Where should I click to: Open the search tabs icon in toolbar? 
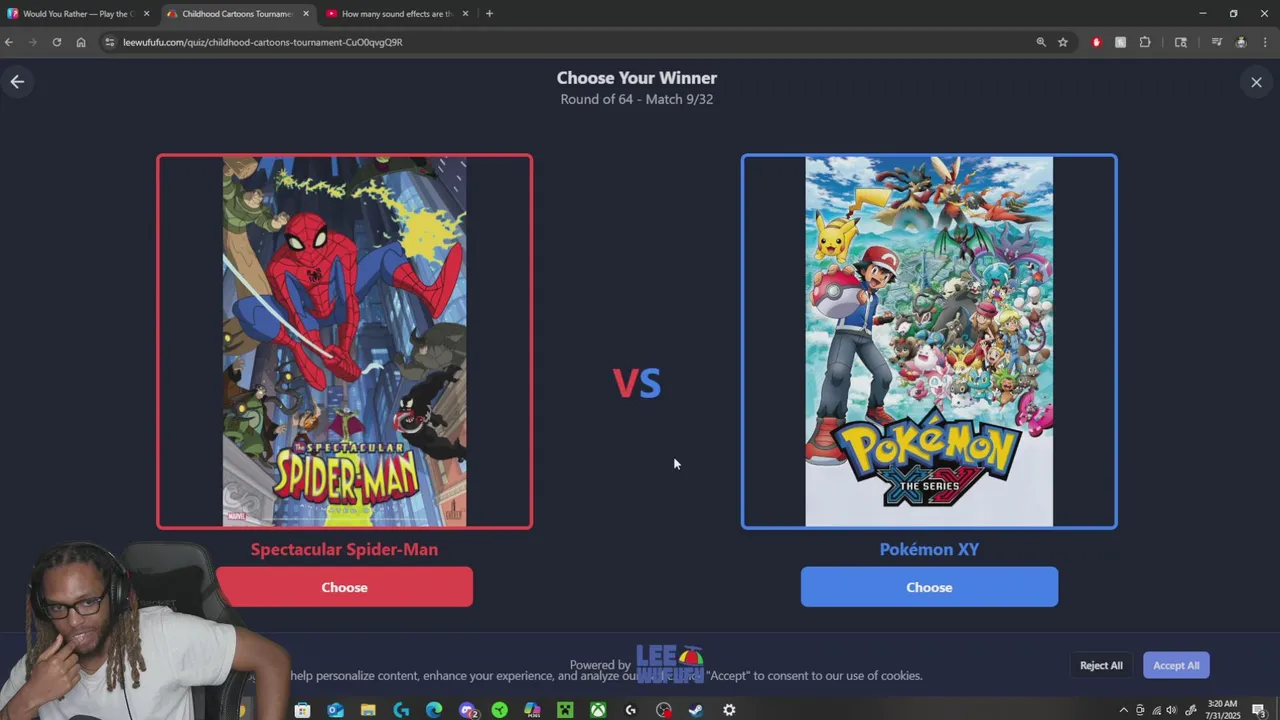click(1181, 42)
